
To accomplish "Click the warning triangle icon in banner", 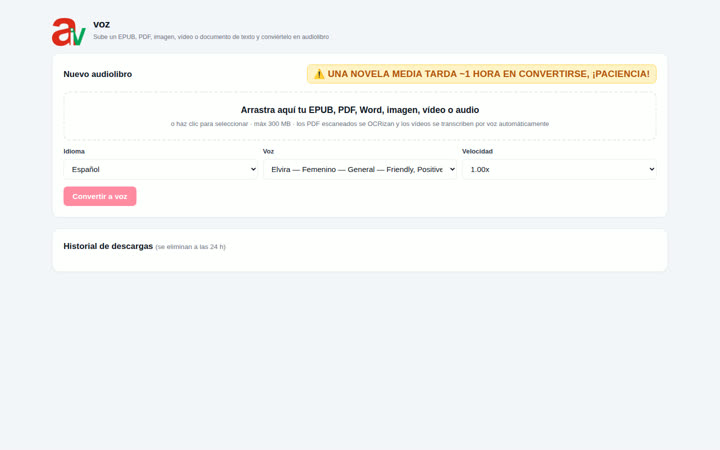I will tap(319, 74).
